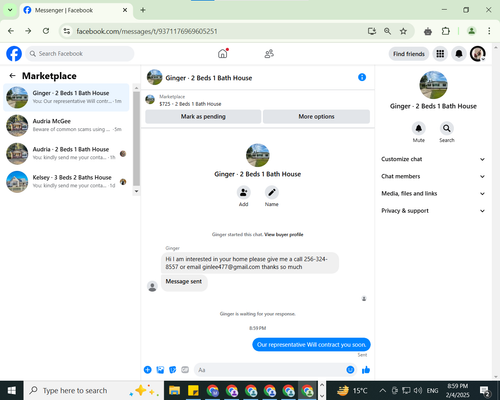Mute this chat with the bell icon
This screenshot has height=400, width=500.
pyautogui.click(x=419, y=128)
